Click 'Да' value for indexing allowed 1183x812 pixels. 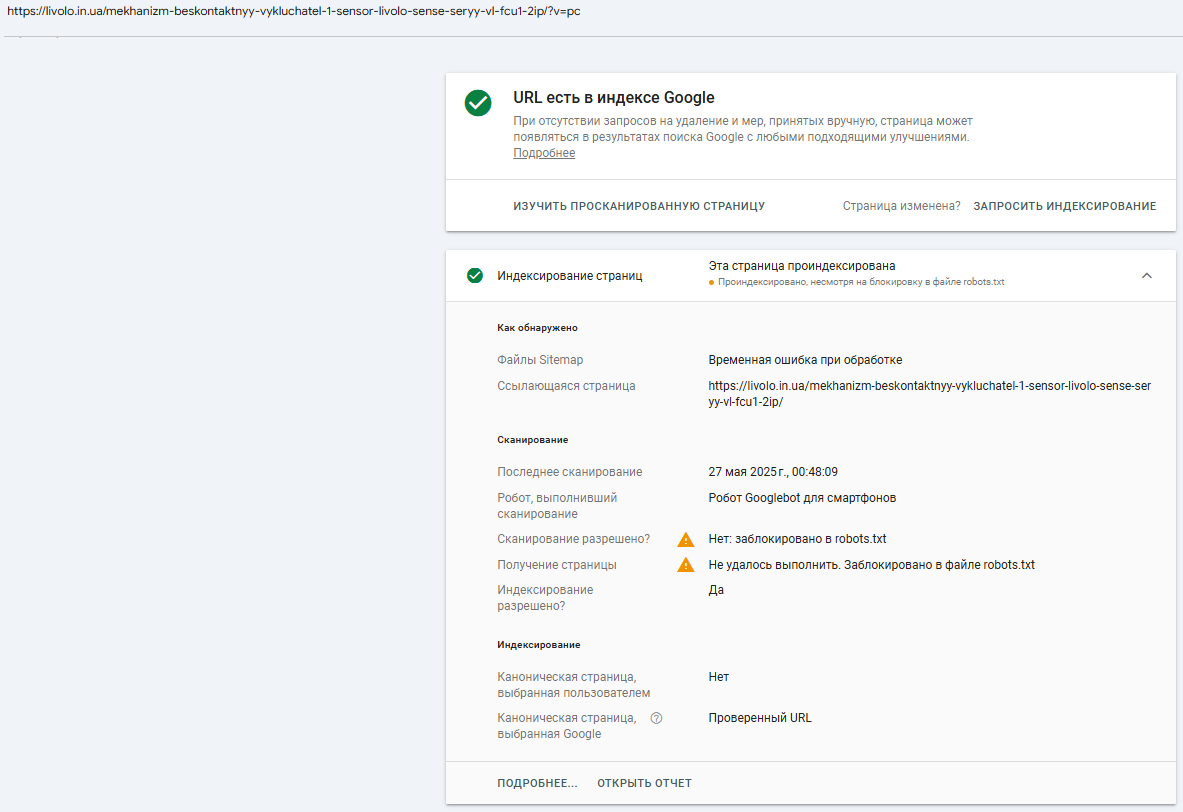tap(716, 590)
